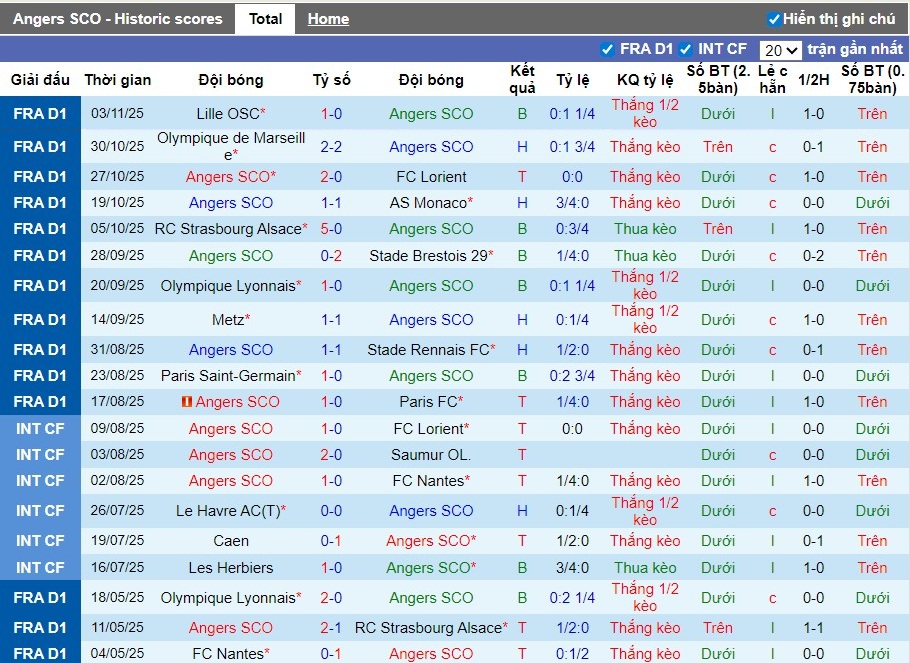Click the Le Havre AC(T) team name
This screenshot has height=663, width=910.
click(227, 511)
